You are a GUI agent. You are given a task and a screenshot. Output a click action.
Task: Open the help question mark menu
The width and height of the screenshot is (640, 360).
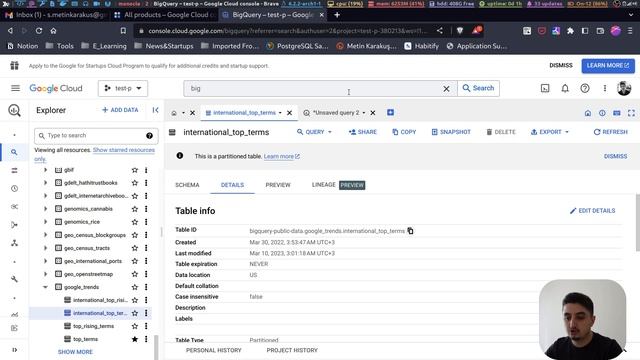[x=585, y=88]
